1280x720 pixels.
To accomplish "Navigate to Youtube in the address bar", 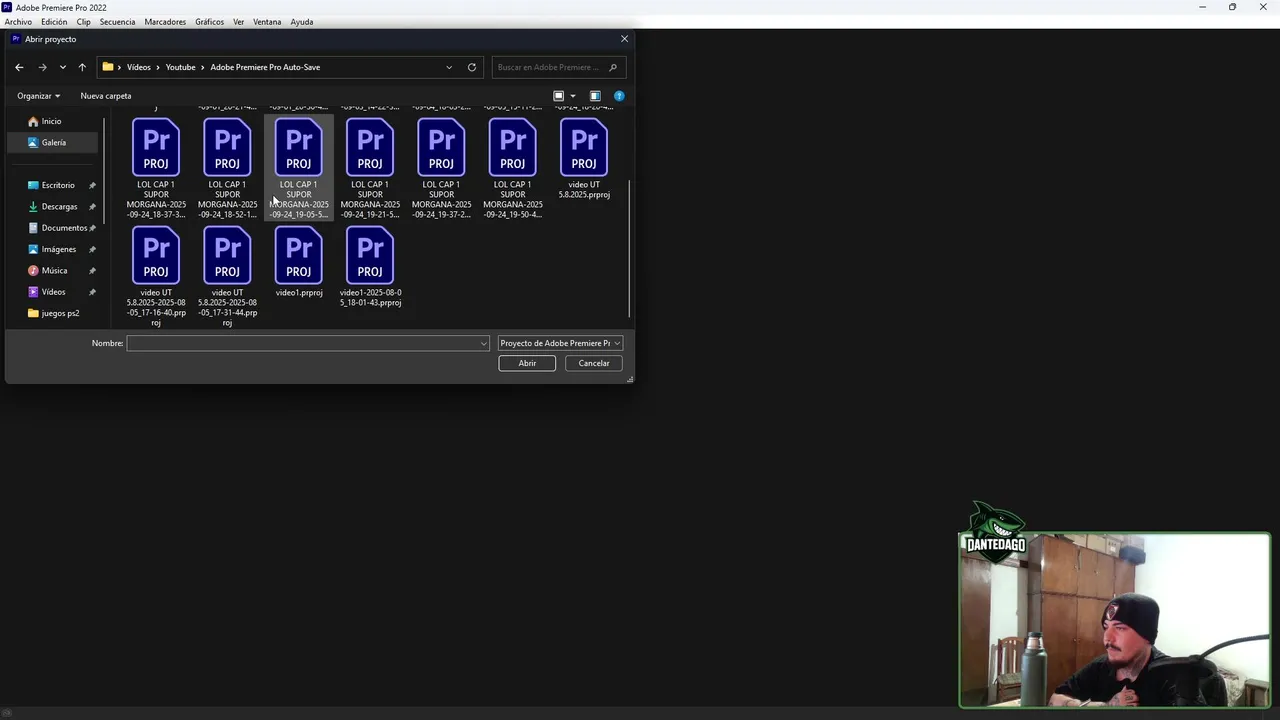I will point(181,67).
